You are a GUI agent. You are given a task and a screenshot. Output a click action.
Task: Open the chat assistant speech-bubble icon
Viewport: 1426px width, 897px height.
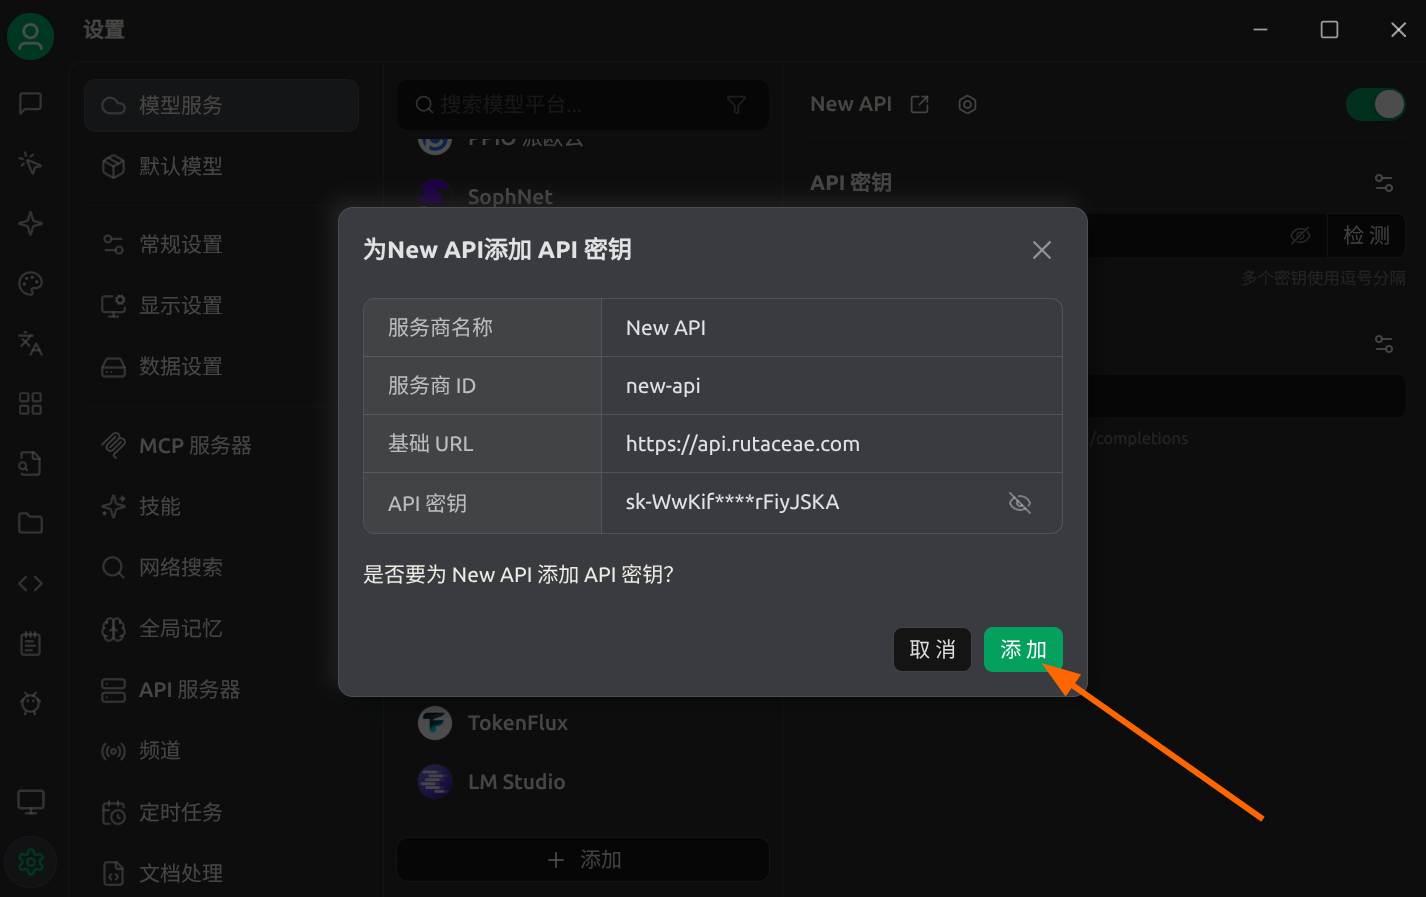coord(30,103)
